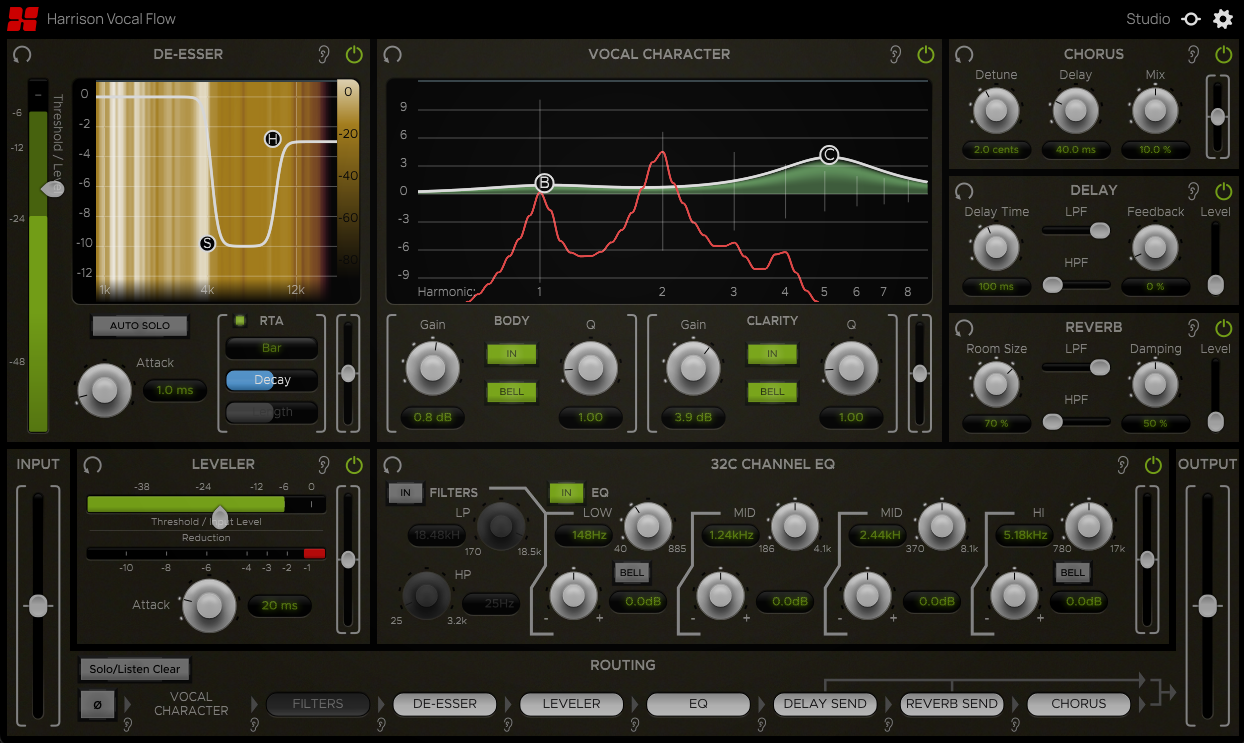Click the Delay LPF slider

[x=1076, y=230]
